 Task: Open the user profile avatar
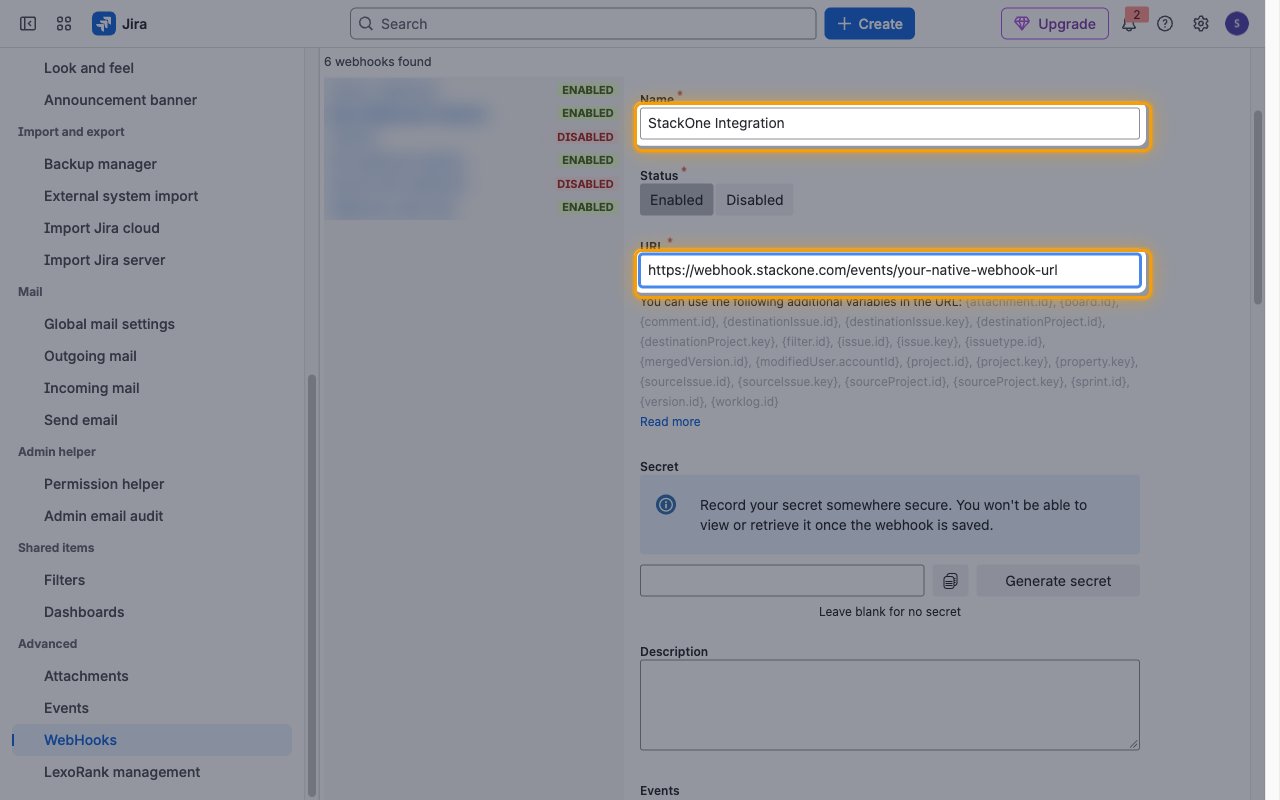tap(1237, 23)
